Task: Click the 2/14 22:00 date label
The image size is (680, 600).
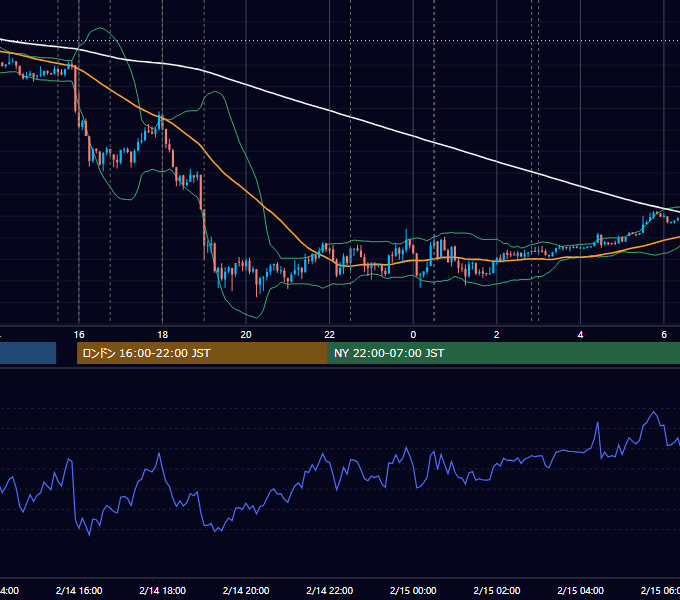Action: click(330, 590)
